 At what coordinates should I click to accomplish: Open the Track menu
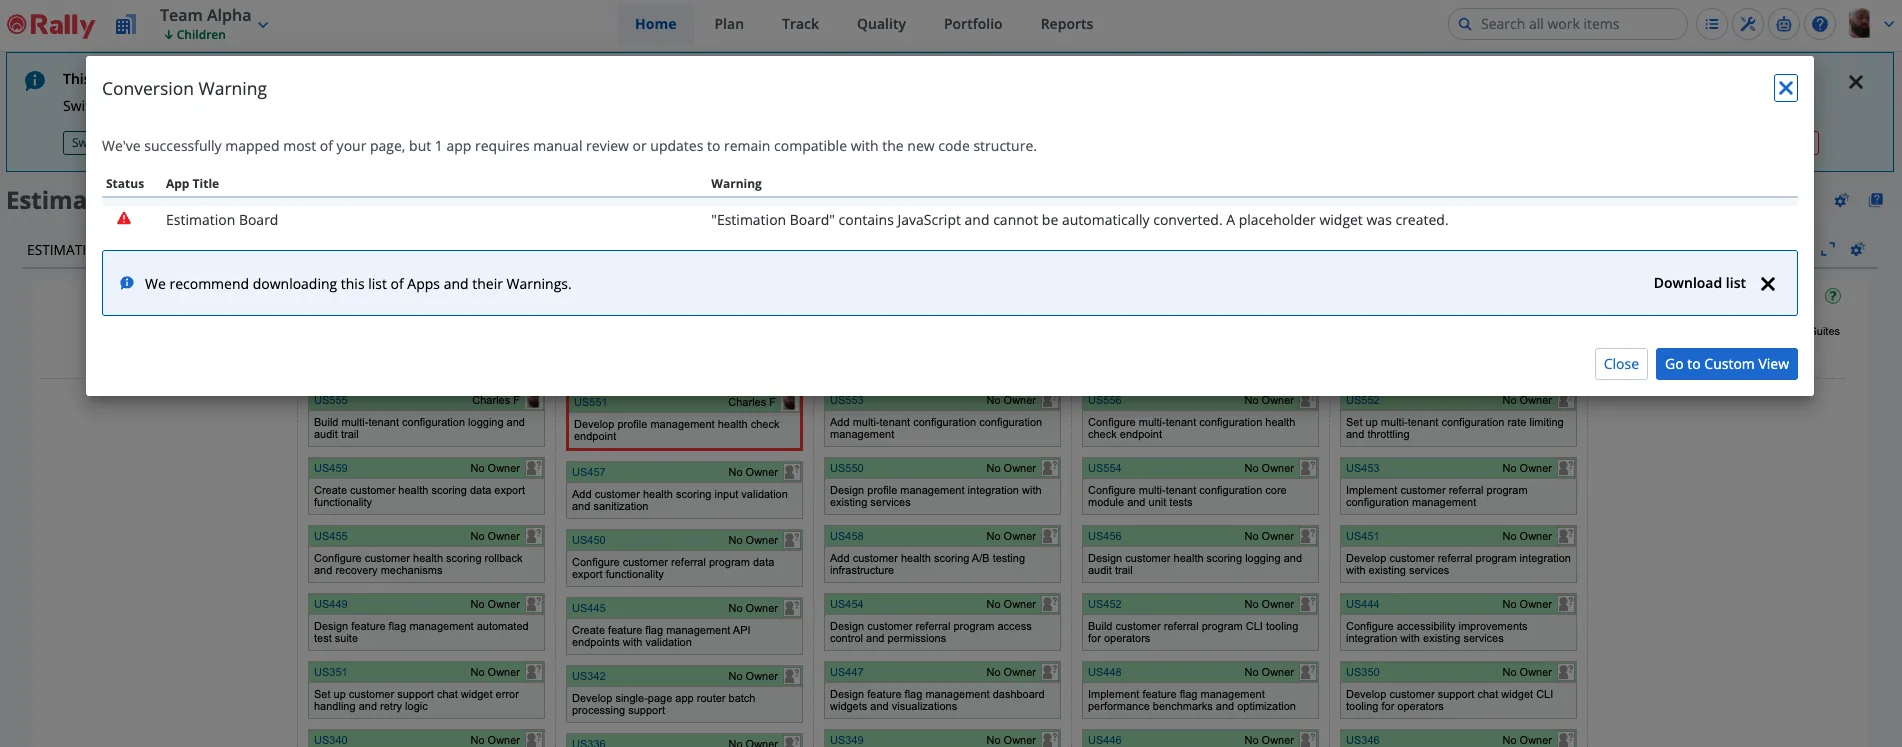pos(800,24)
